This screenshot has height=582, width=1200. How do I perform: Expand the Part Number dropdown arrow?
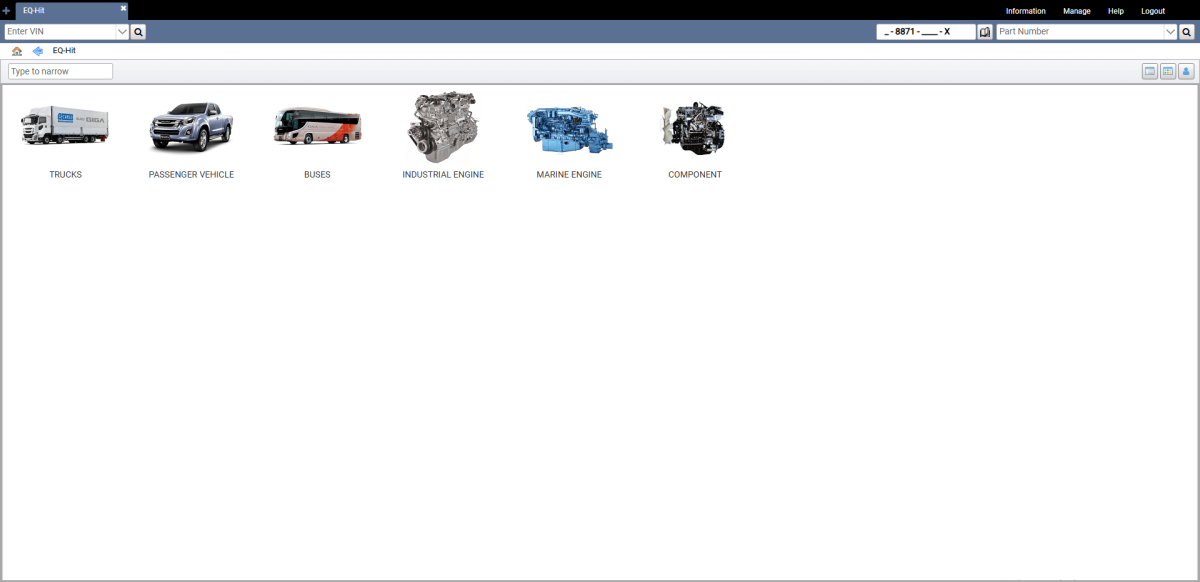(x=1171, y=32)
